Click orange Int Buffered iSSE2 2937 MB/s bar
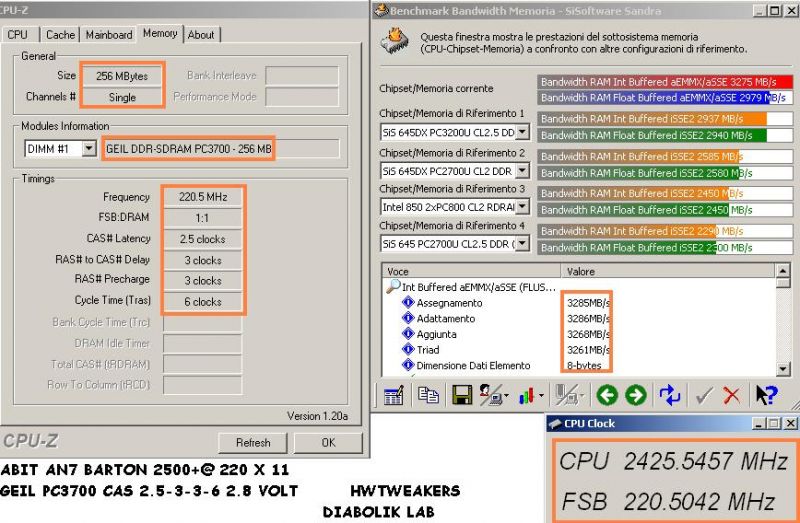Image resolution: width=800 pixels, height=523 pixels. pyautogui.click(x=665, y=118)
